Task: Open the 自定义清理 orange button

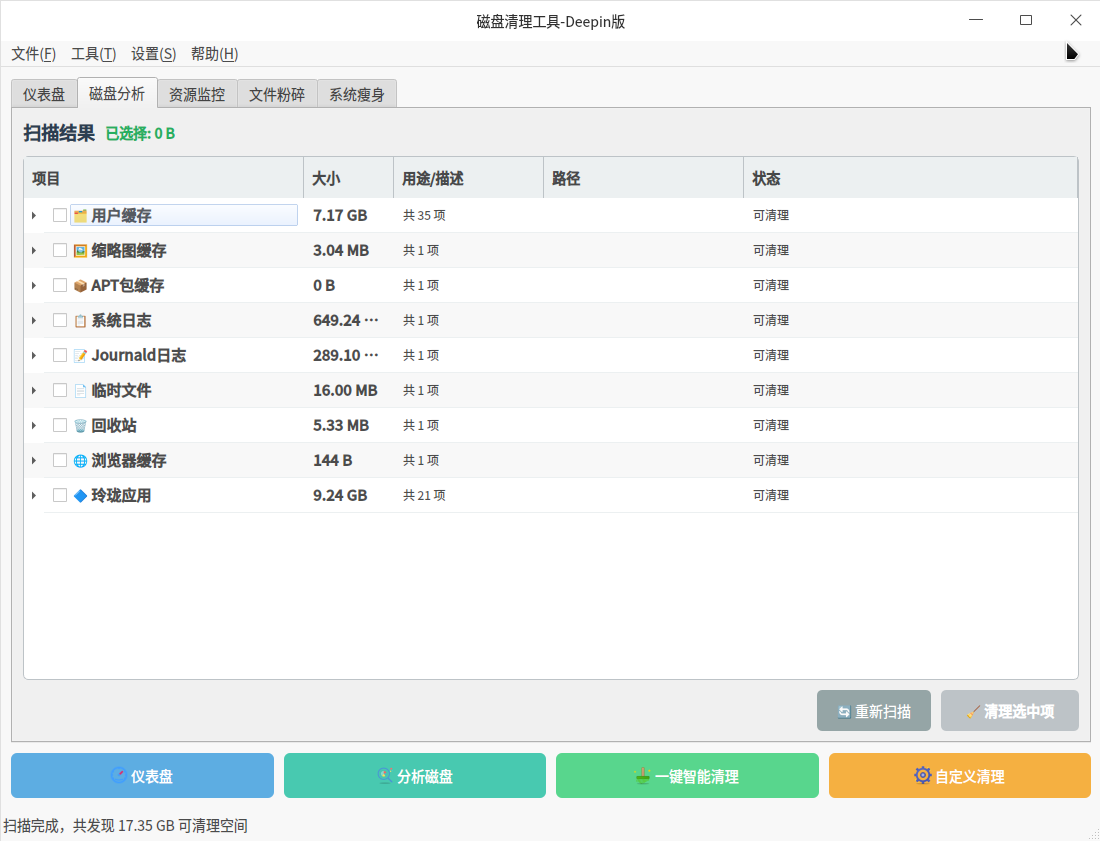Action: coord(959,776)
